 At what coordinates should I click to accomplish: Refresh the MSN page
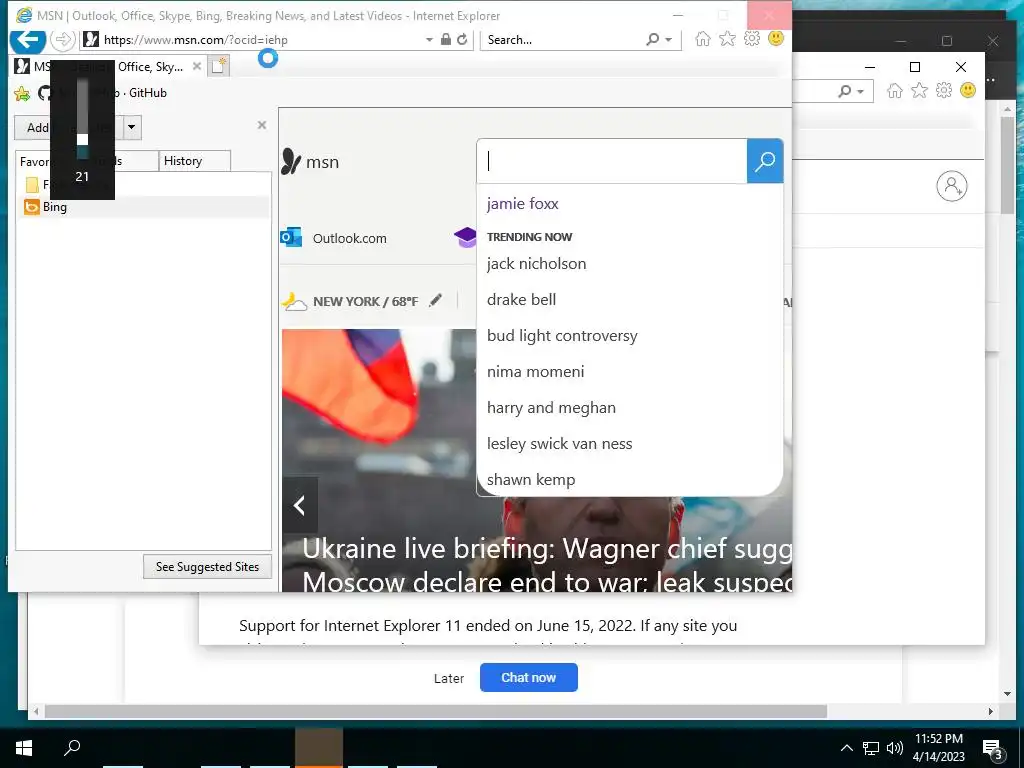(x=462, y=40)
